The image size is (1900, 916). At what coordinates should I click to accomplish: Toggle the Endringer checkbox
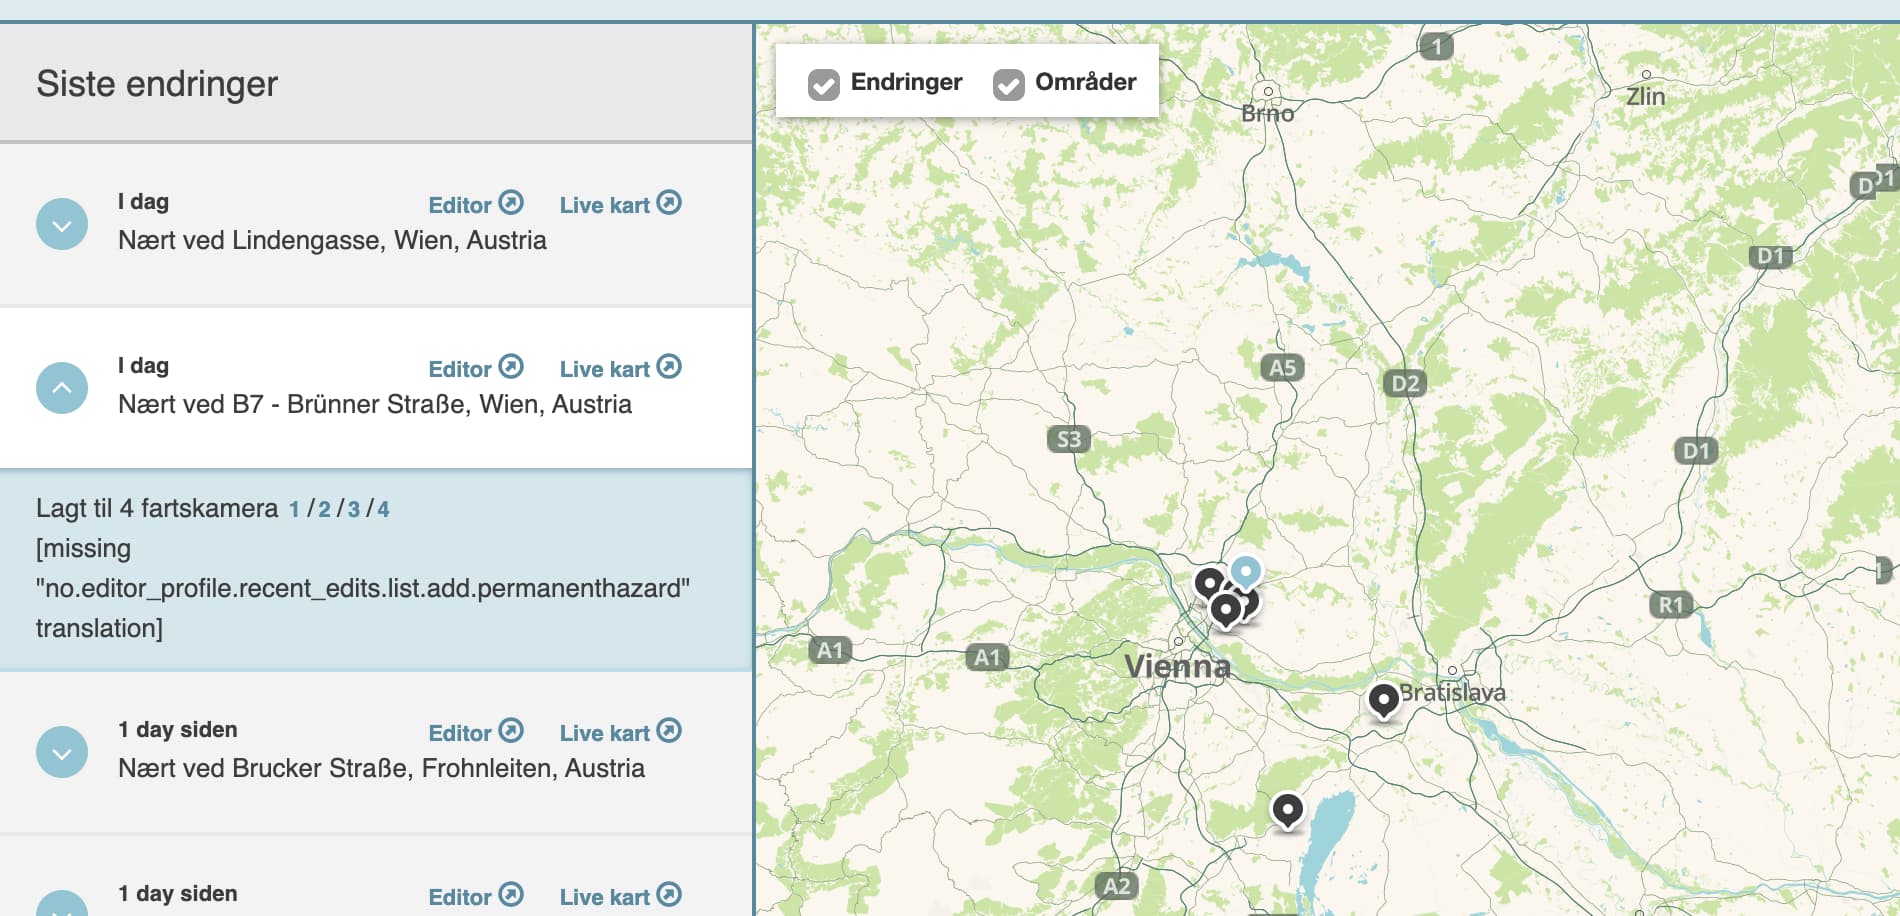[x=824, y=84]
